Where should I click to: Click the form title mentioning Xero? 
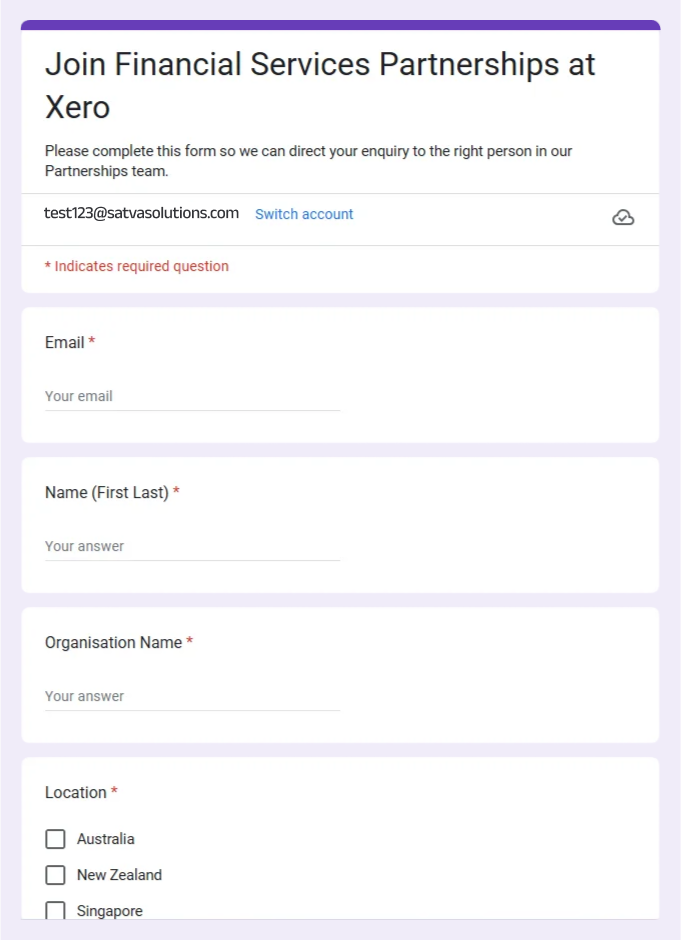pyautogui.click(x=320, y=85)
